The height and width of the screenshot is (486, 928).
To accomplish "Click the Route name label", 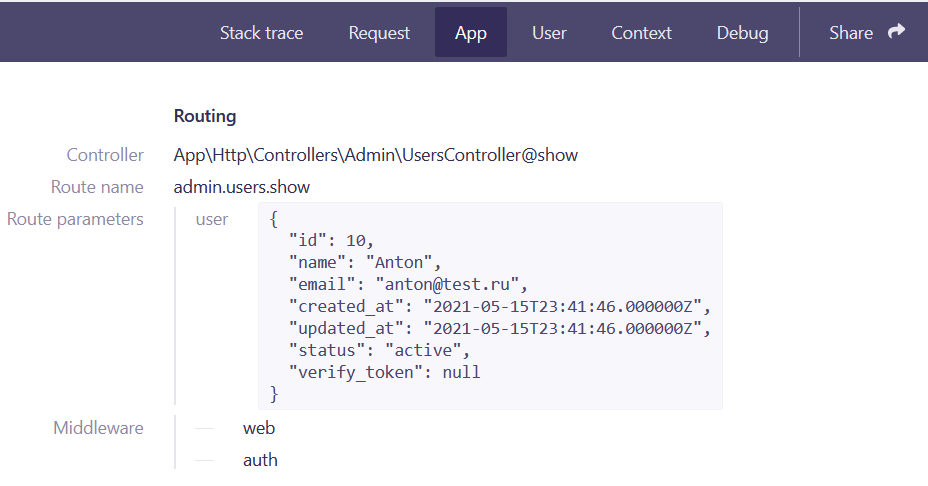I will [97, 187].
